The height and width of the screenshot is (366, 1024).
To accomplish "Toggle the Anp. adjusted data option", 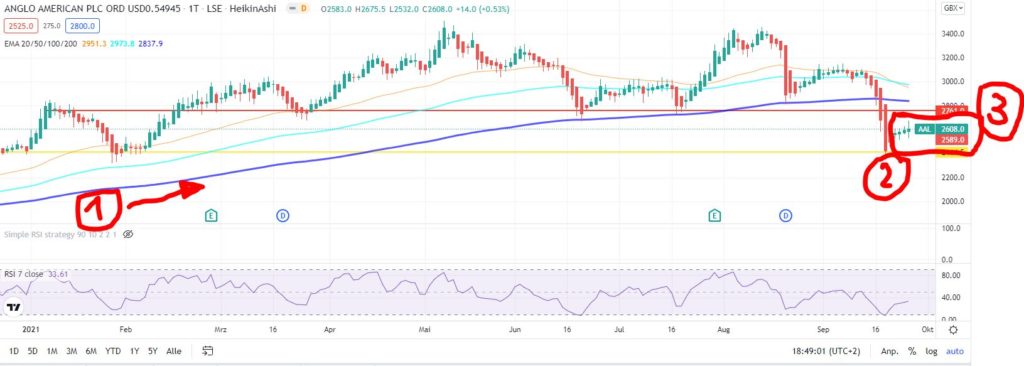I will coord(889,351).
